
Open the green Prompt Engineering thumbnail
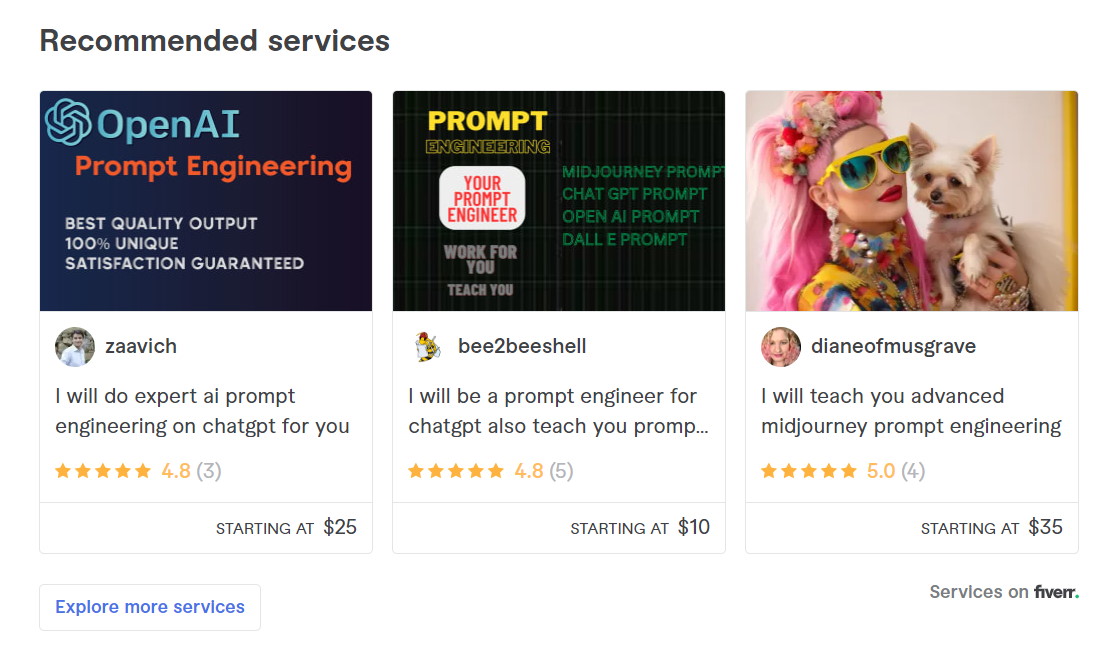click(x=559, y=201)
